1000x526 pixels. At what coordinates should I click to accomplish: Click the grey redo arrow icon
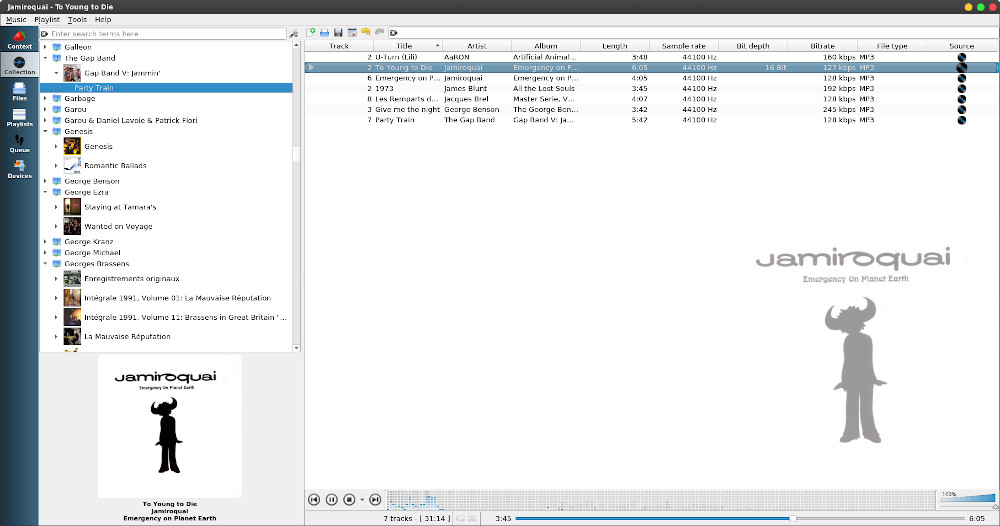click(379, 32)
